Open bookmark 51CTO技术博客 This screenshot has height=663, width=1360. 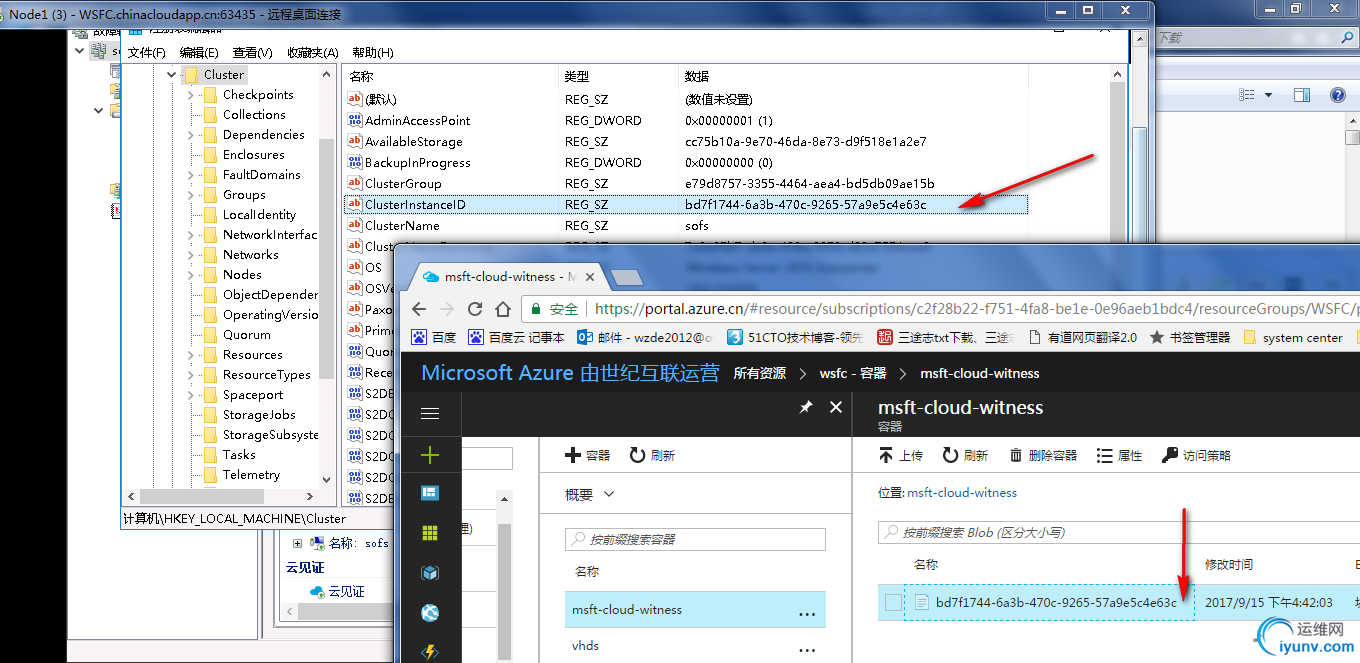pyautogui.click(x=795, y=337)
